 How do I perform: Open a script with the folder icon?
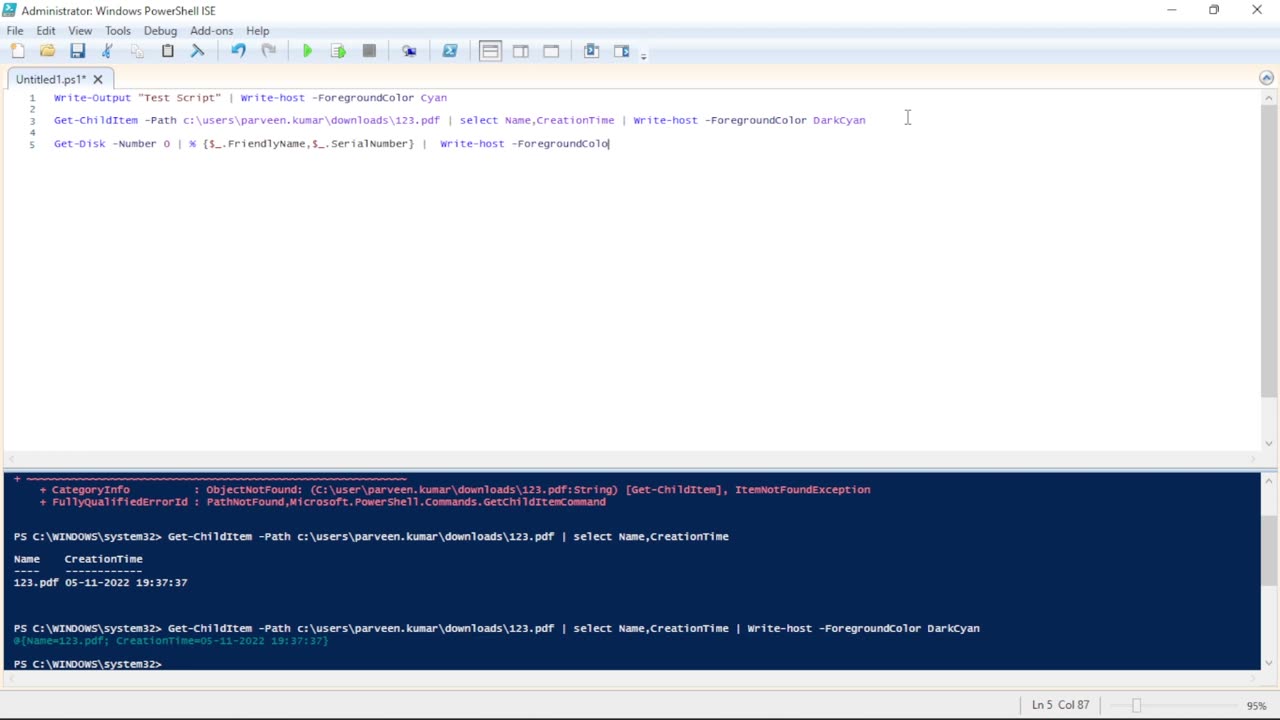pyautogui.click(x=47, y=51)
